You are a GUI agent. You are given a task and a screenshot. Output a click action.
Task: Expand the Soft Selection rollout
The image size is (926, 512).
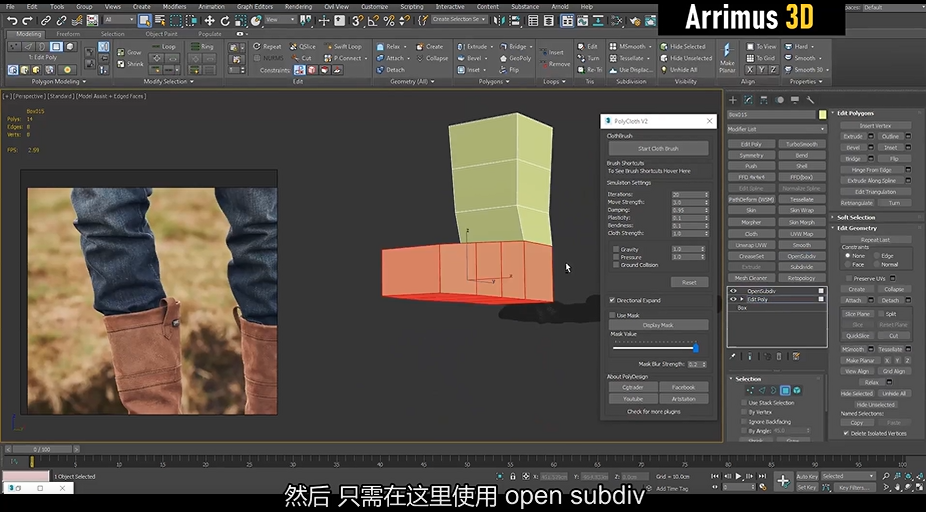point(856,217)
